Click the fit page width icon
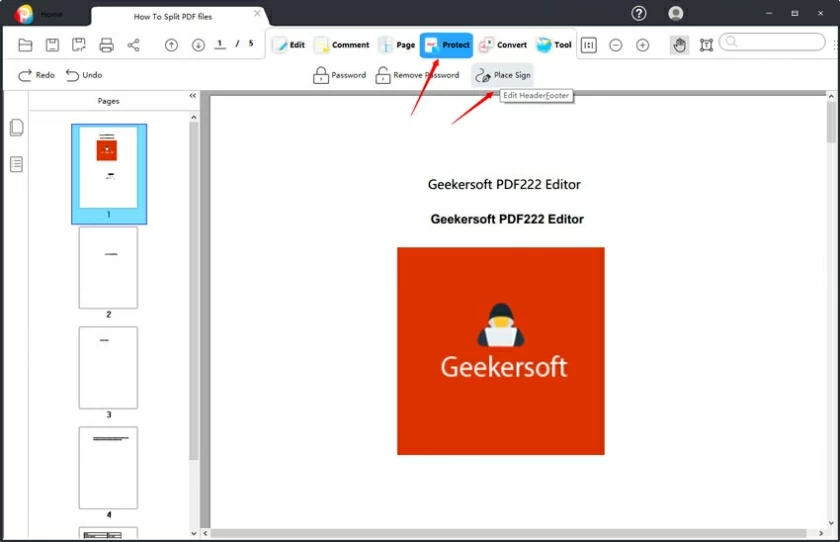840x542 pixels. point(589,46)
